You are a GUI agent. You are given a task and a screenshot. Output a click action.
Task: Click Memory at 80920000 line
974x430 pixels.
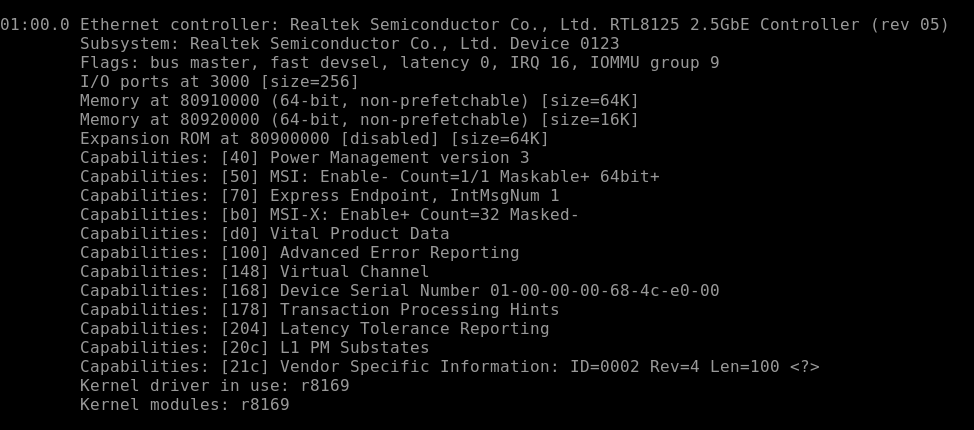pos(360,120)
